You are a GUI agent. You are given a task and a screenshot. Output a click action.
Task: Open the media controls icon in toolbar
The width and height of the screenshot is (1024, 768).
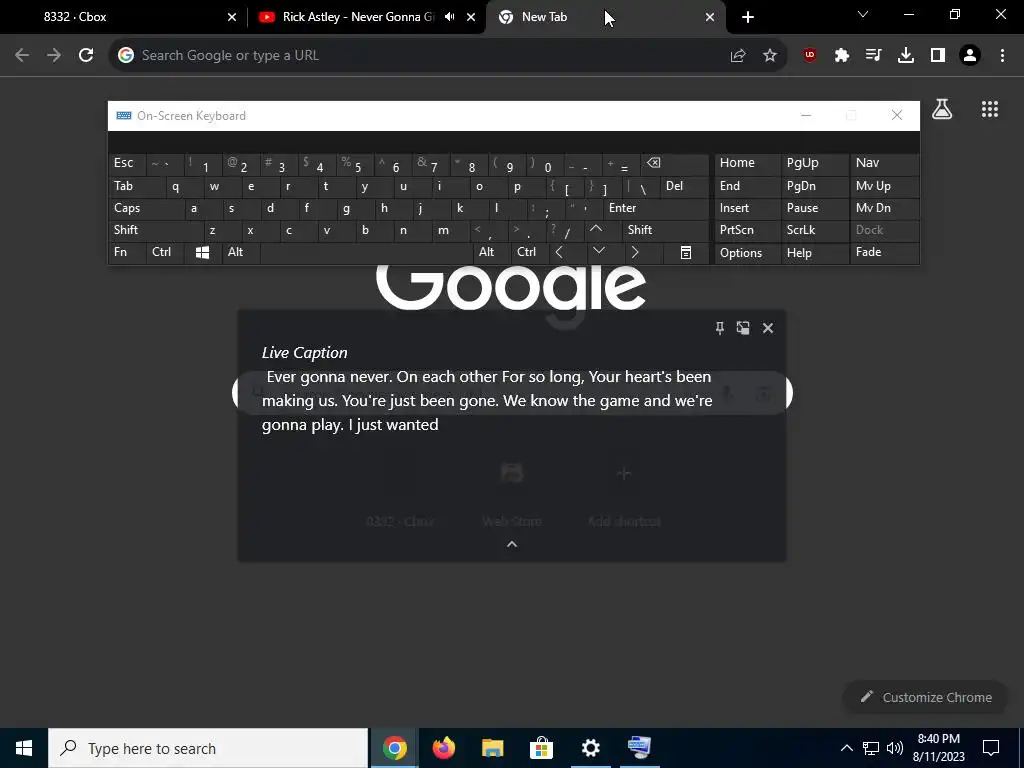tap(873, 56)
